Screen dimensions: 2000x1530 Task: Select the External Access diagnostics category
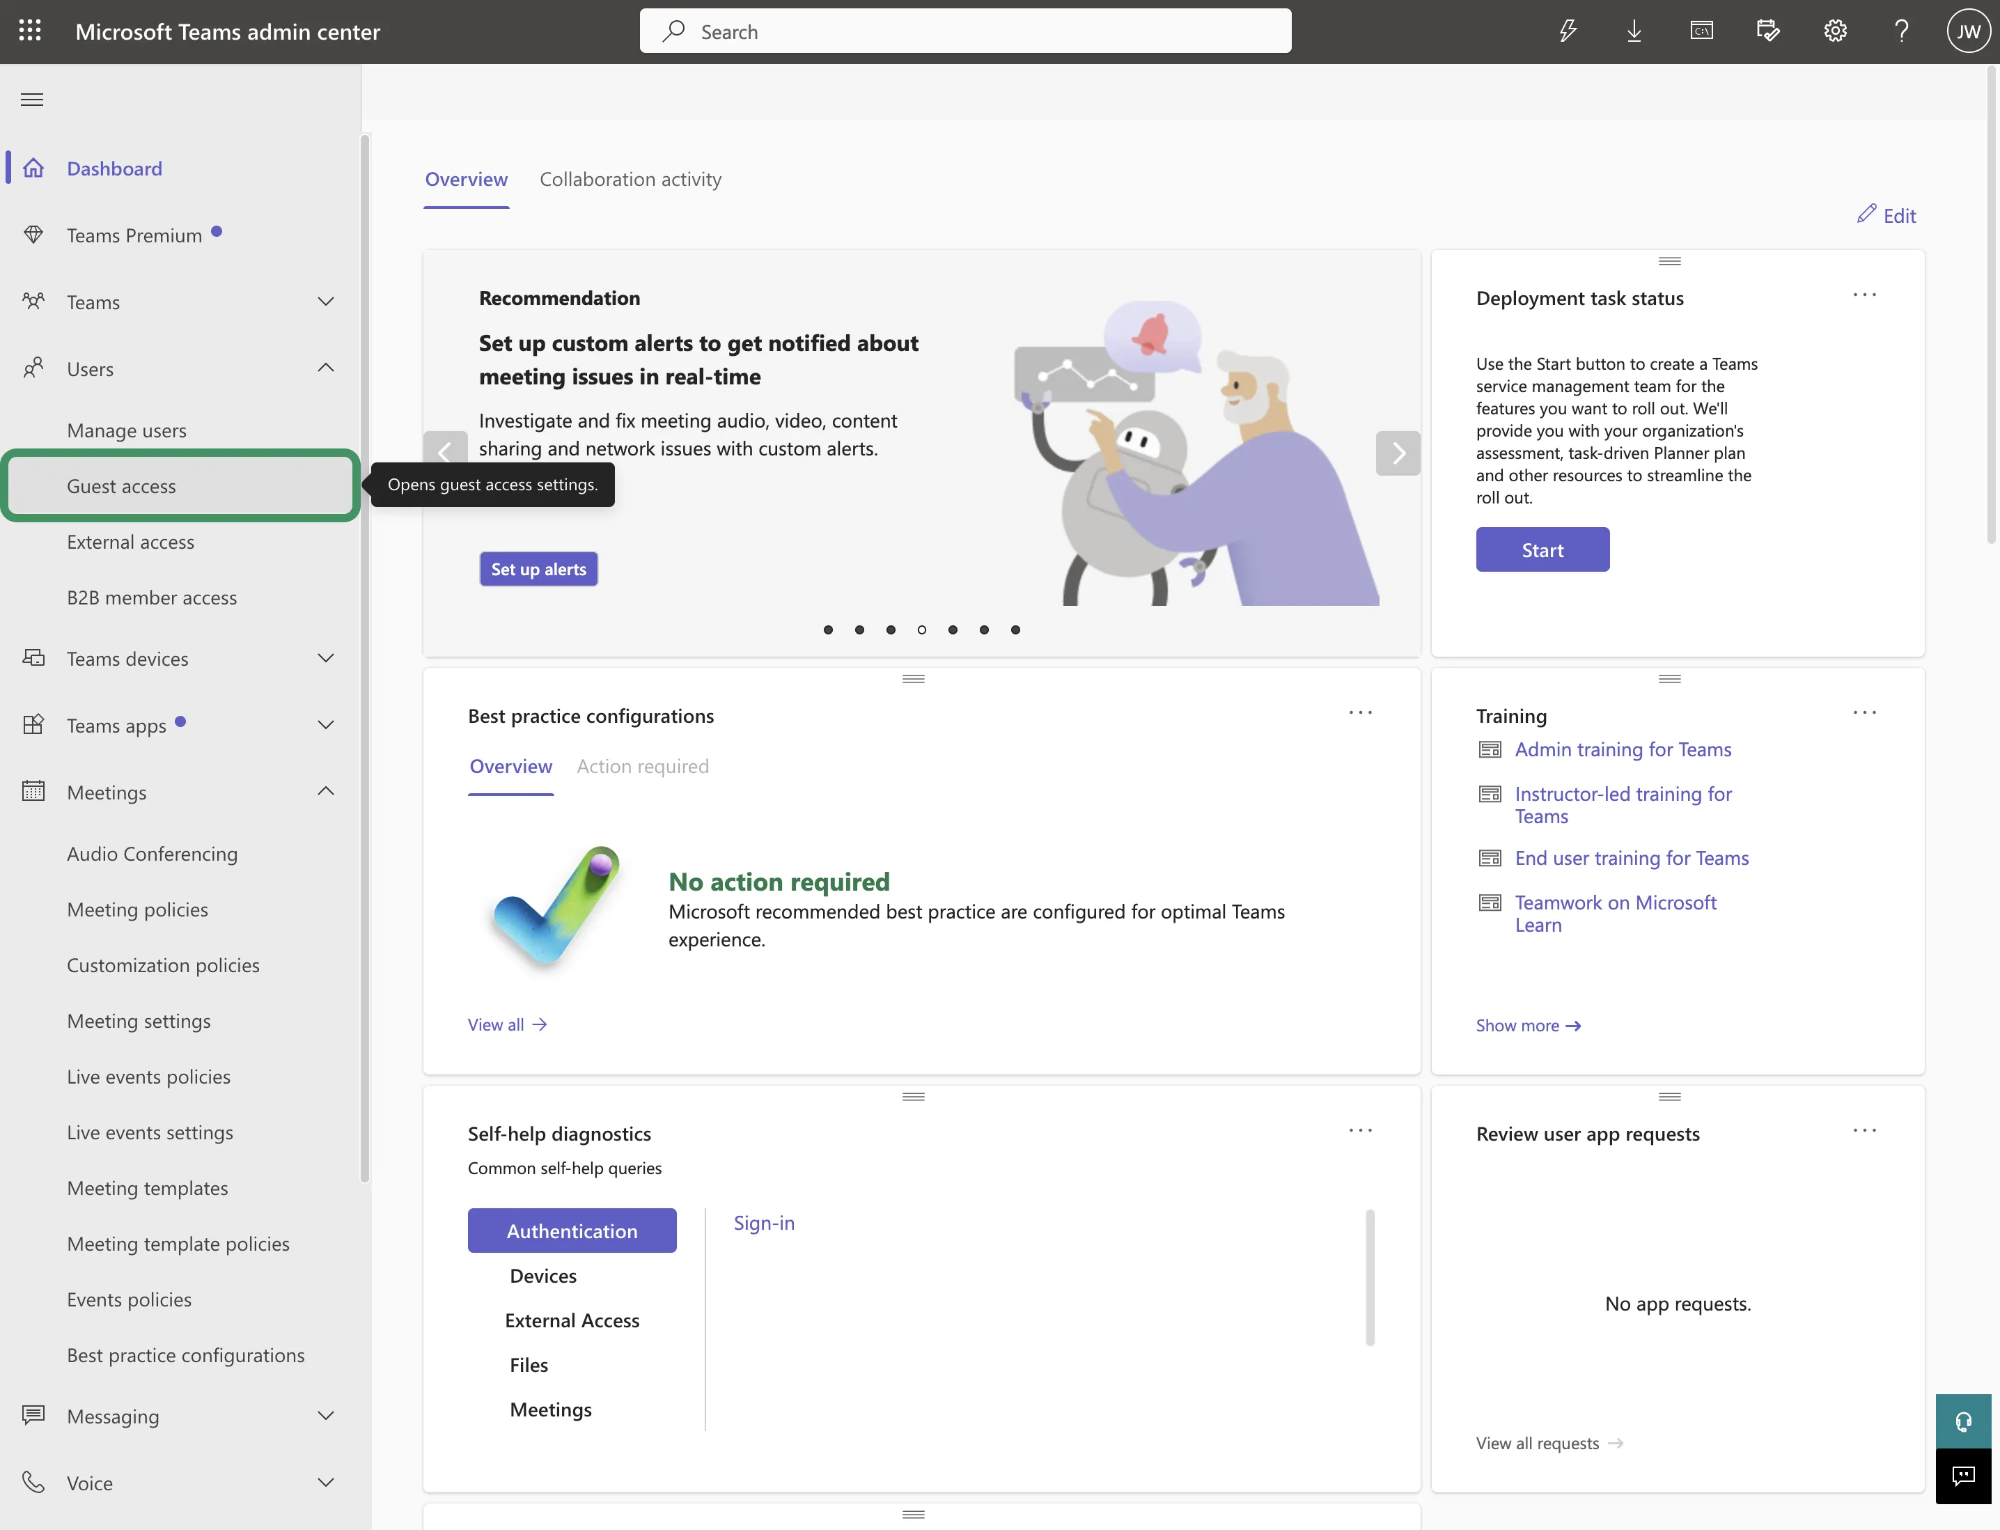(572, 1320)
